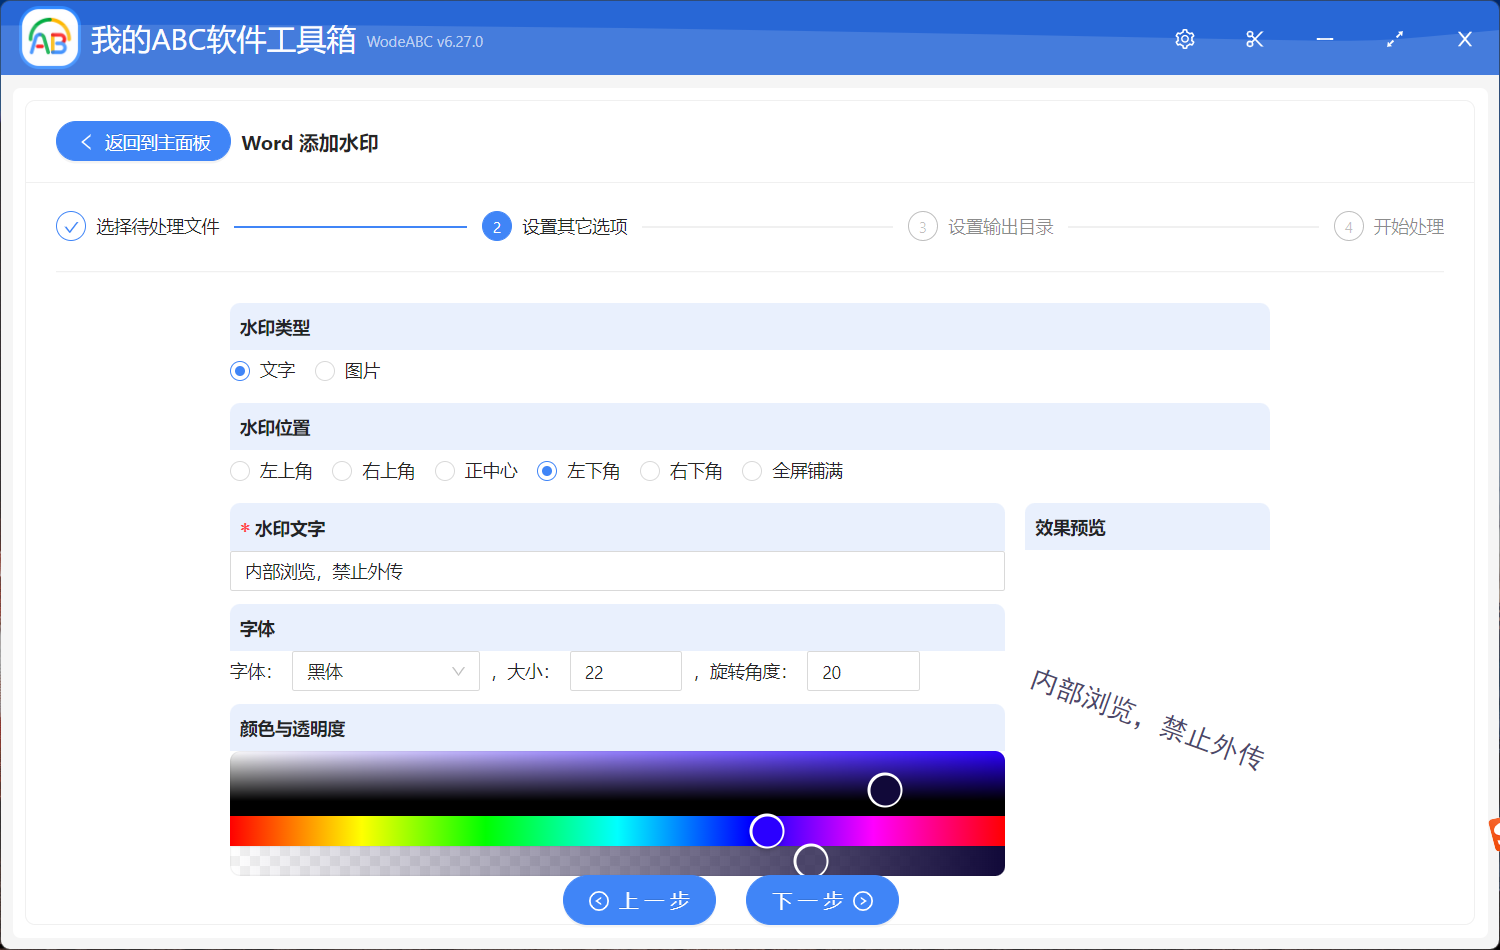Select the 全屏铺满 watermark position
The width and height of the screenshot is (1500, 950).
[752, 470]
